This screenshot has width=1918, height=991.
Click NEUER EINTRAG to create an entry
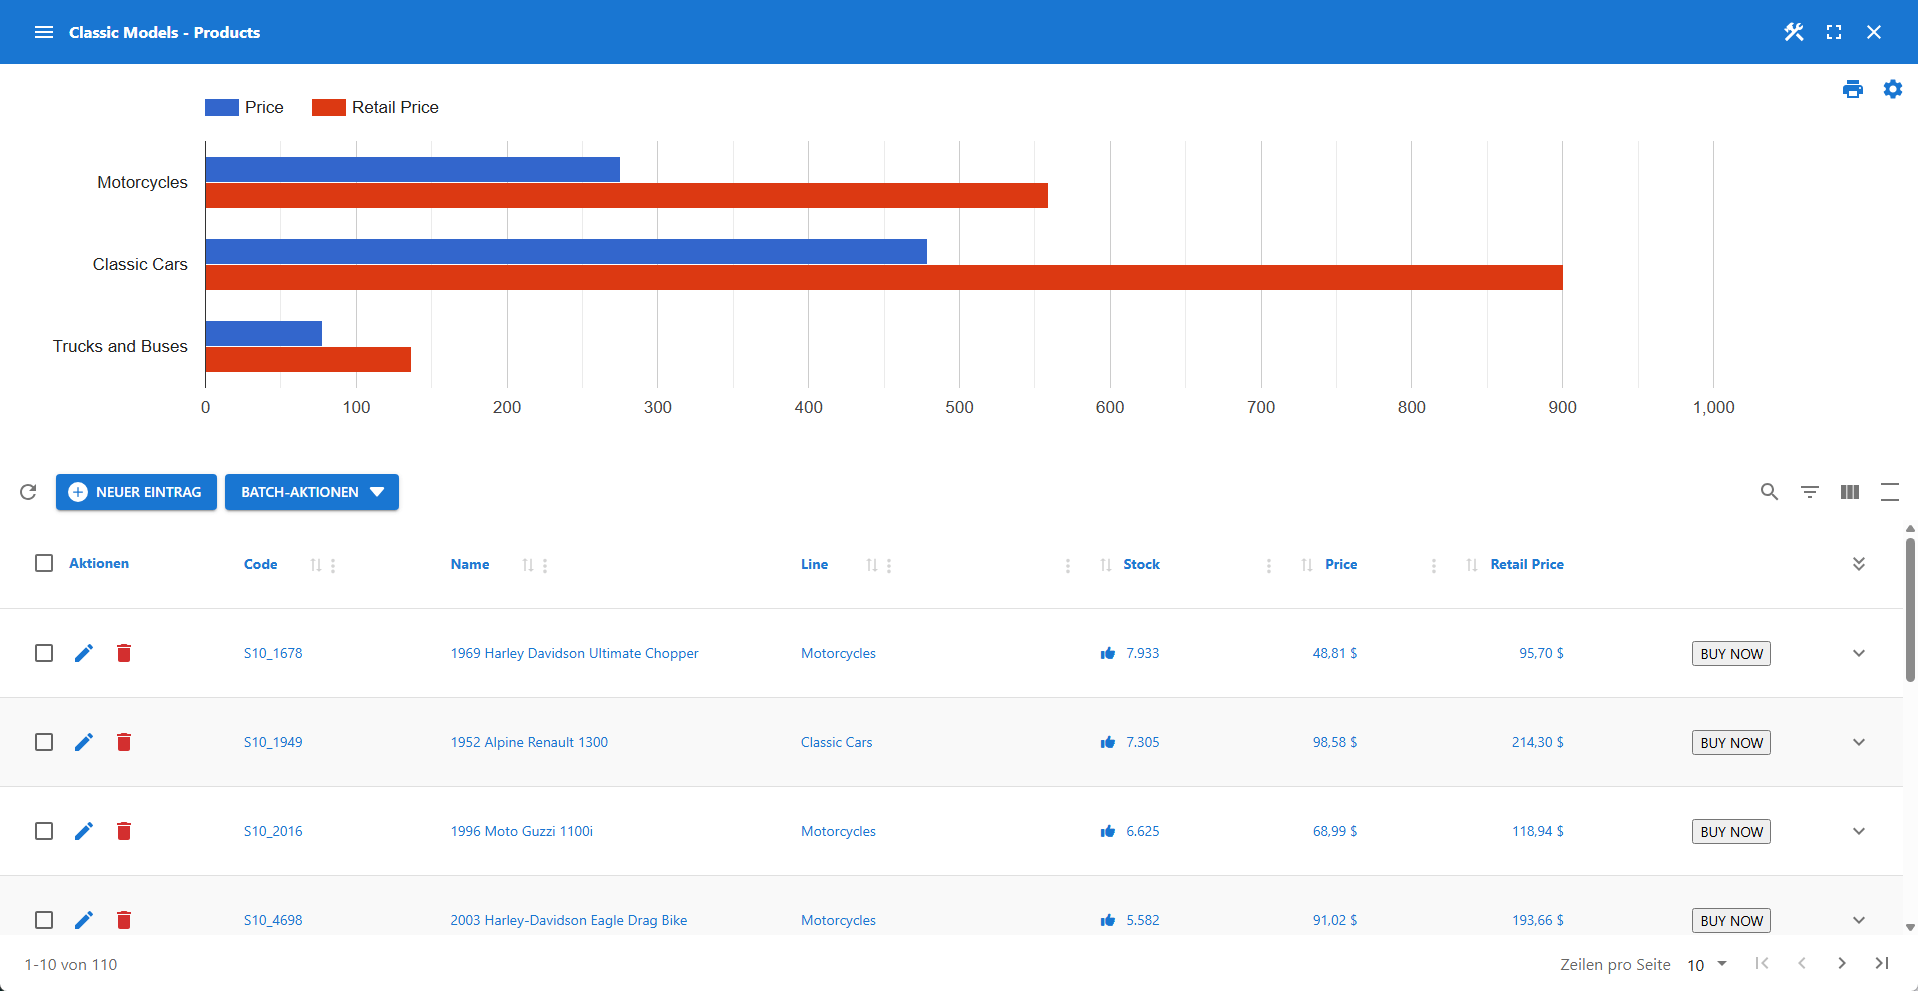point(136,492)
